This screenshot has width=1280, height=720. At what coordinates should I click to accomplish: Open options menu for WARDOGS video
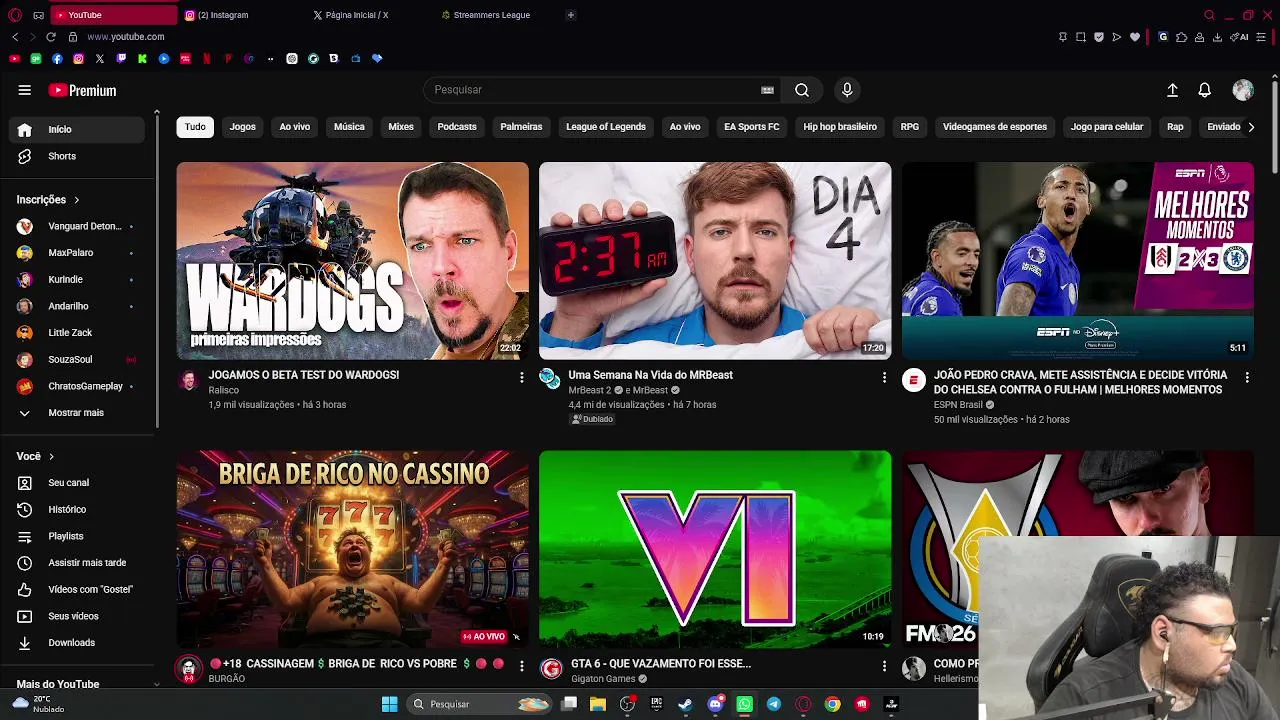[521, 377]
